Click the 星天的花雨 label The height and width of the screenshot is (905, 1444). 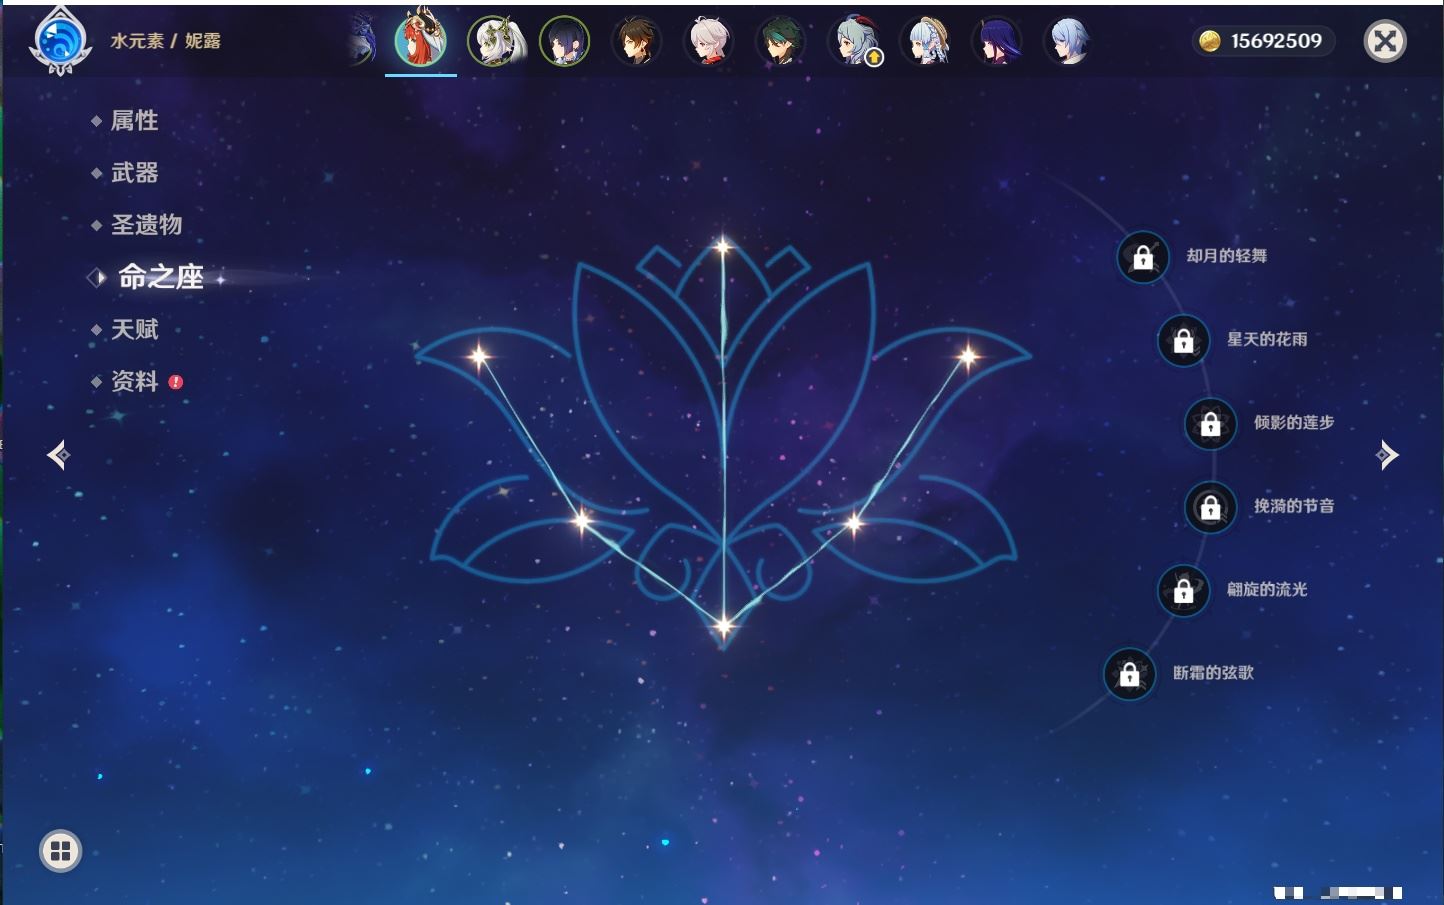coord(1267,339)
